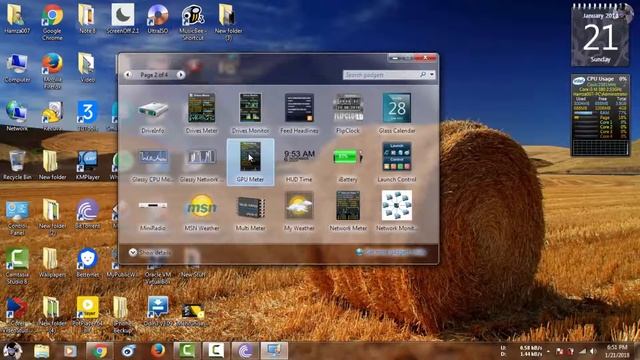
Task: Click the calendar gadget showing 21
Action: (x=600, y=36)
